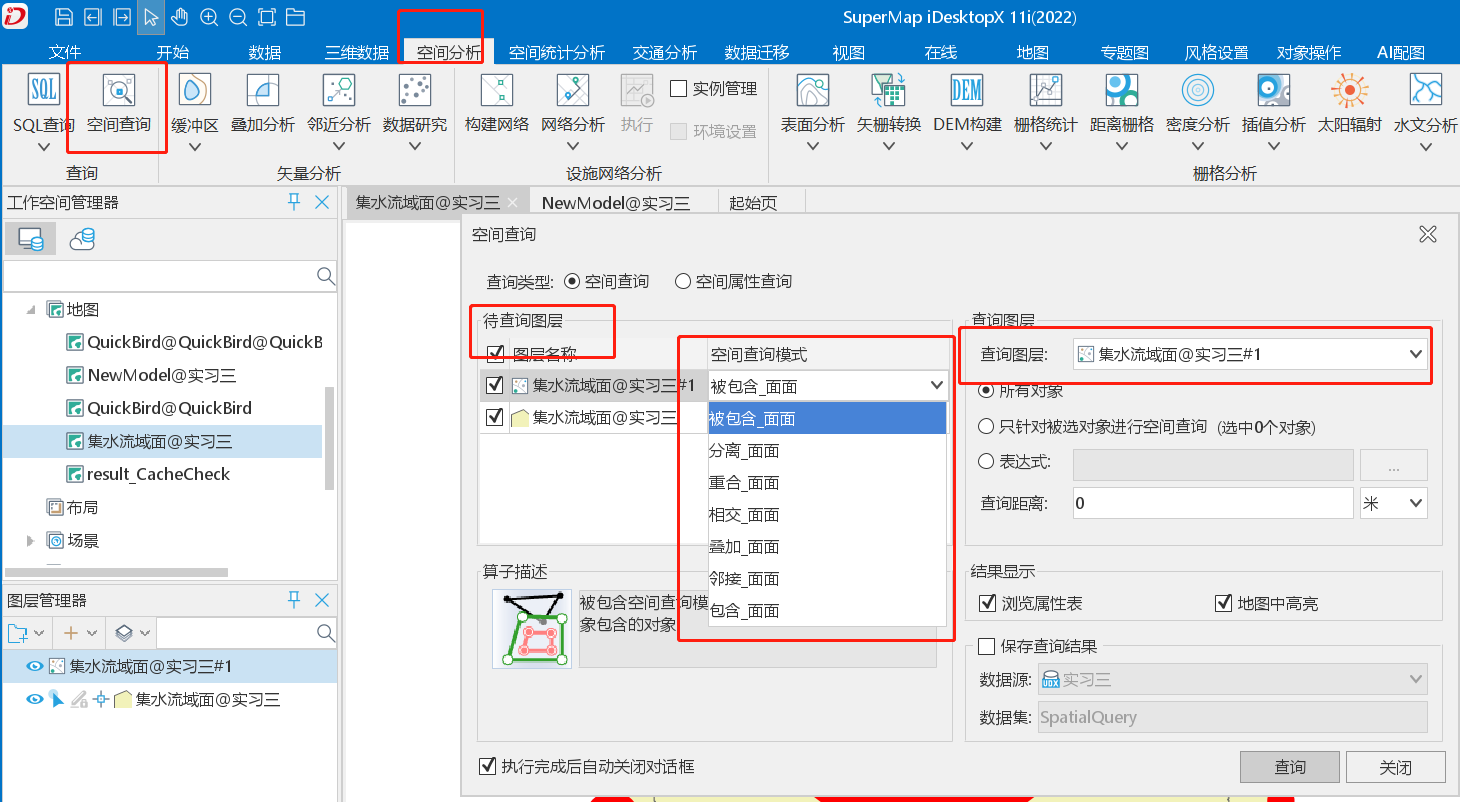Click the zoom out magnifier tool
This screenshot has width=1460, height=802.
click(238, 17)
